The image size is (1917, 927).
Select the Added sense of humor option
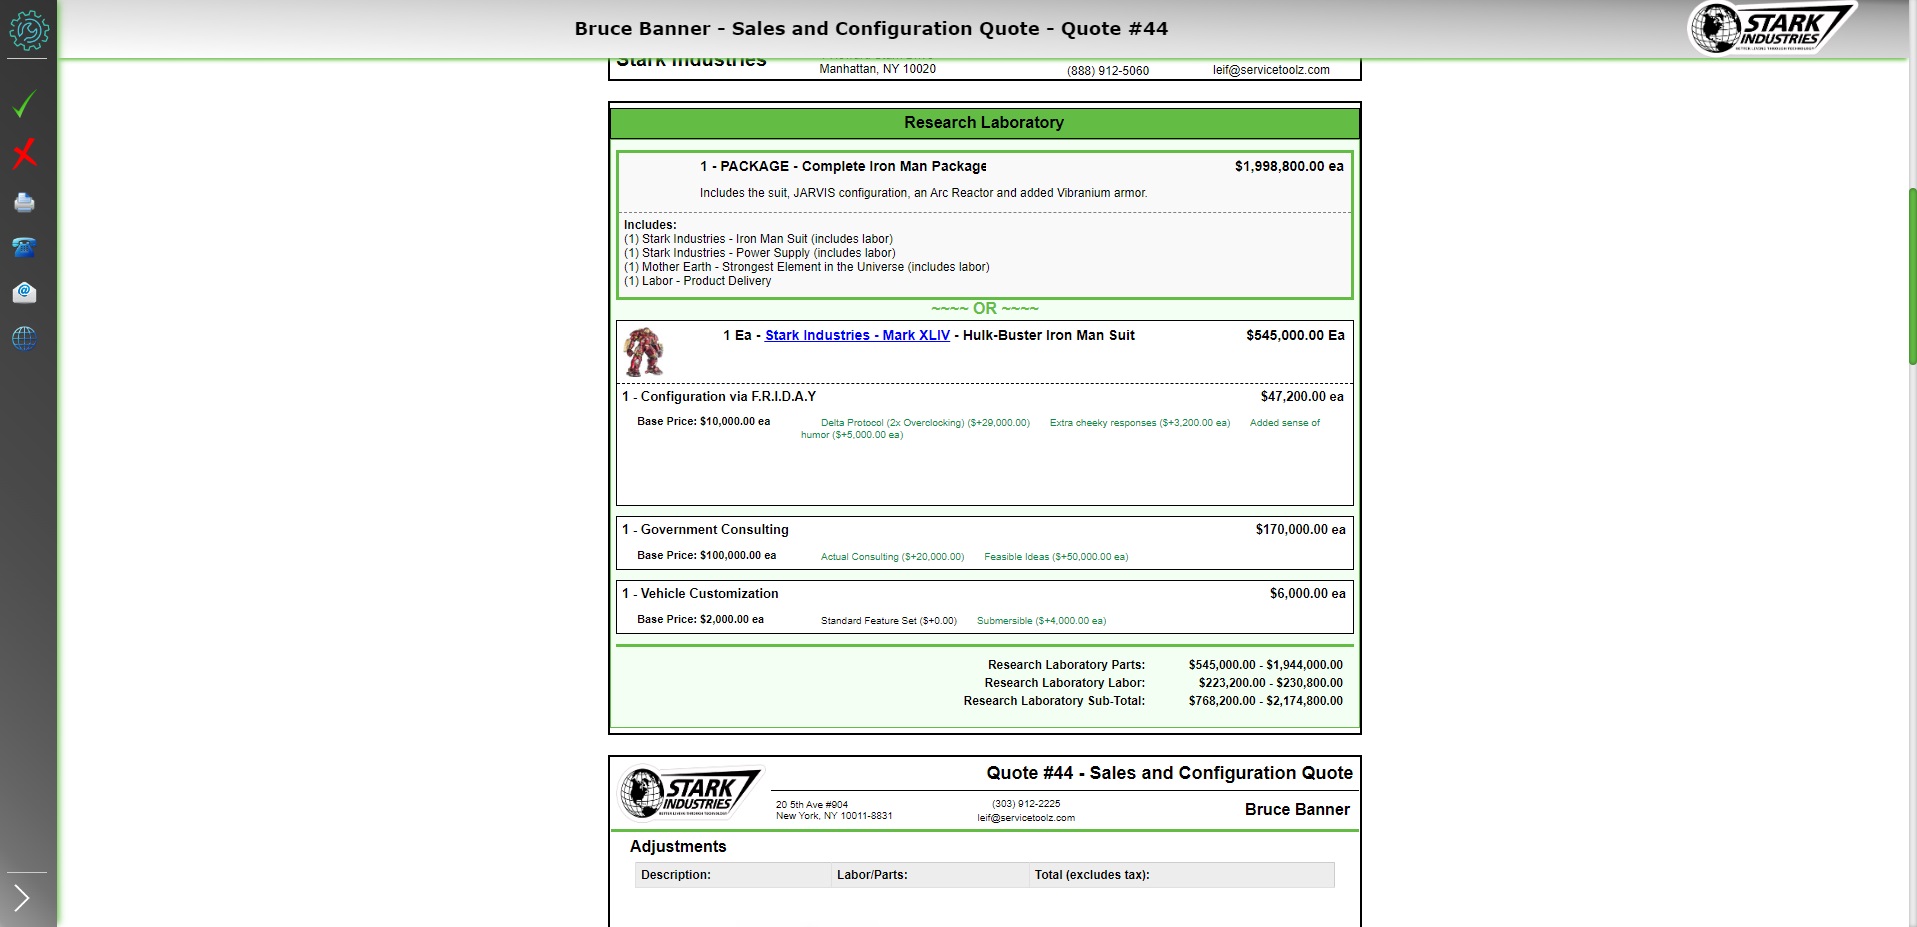pyautogui.click(x=1285, y=423)
